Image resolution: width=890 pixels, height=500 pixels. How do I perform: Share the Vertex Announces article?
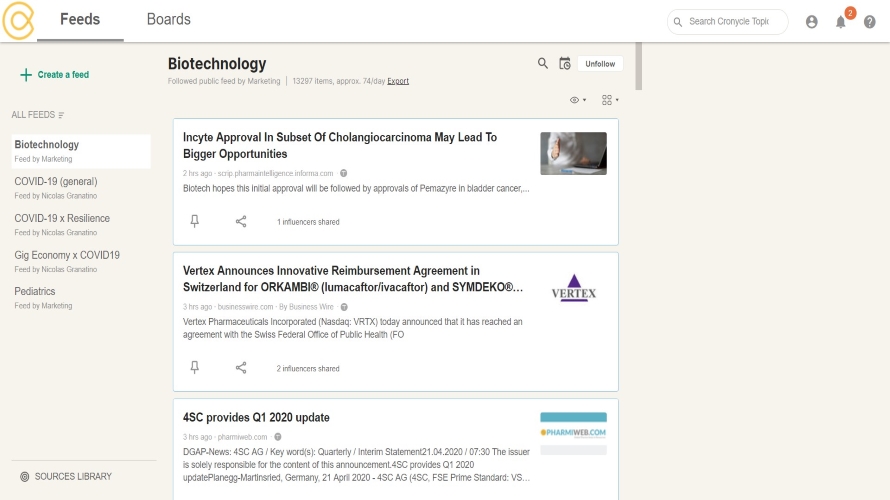click(x=241, y=368)
